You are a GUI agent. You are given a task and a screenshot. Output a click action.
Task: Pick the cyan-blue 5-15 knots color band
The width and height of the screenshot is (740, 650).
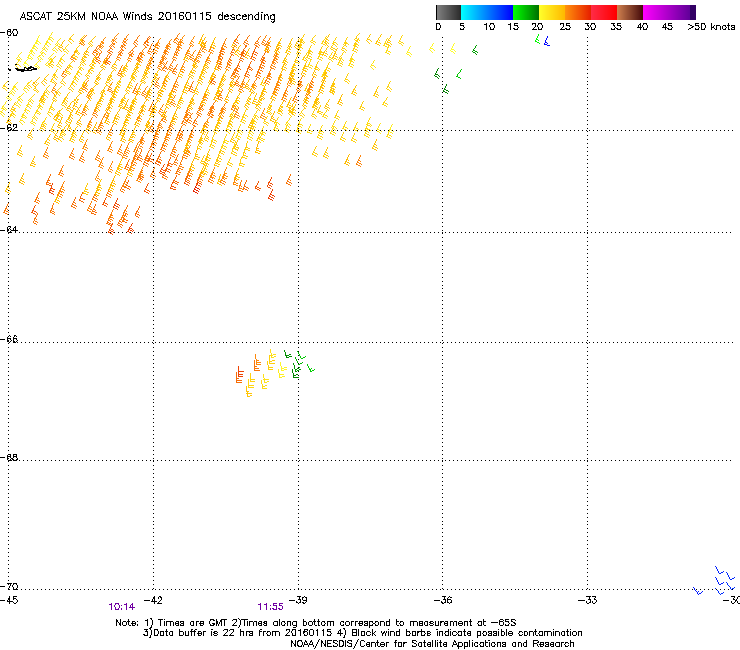[x=487, y=12]
